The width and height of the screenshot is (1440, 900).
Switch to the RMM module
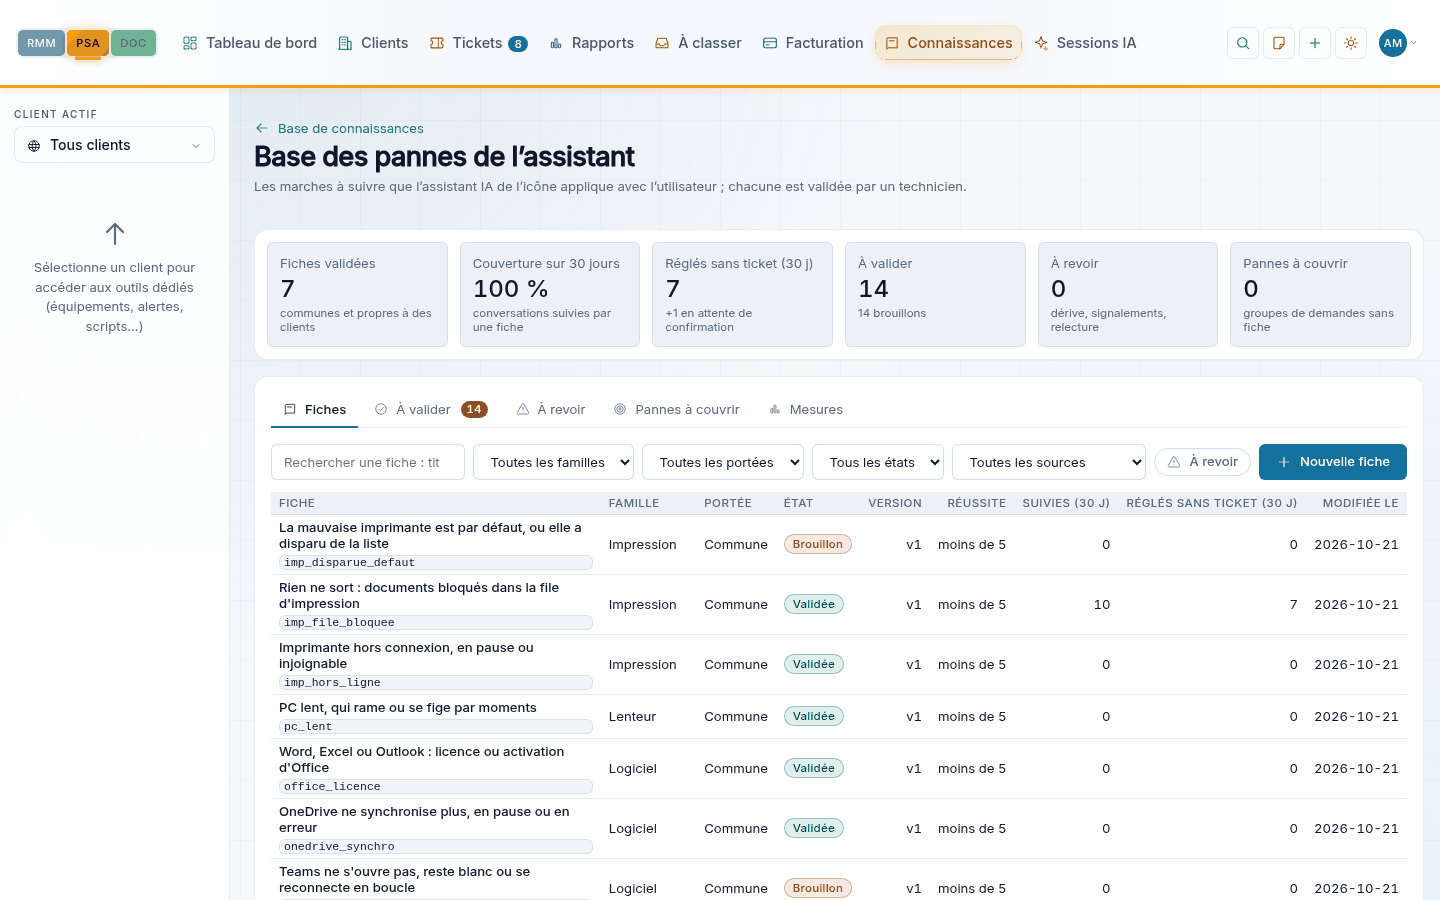42,43
